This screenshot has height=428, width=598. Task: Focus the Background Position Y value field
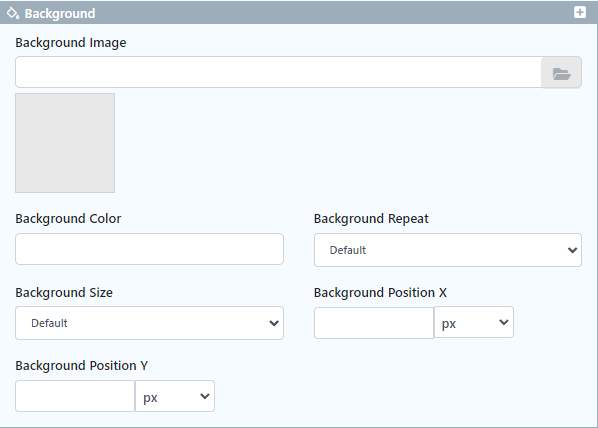point(75,396)
